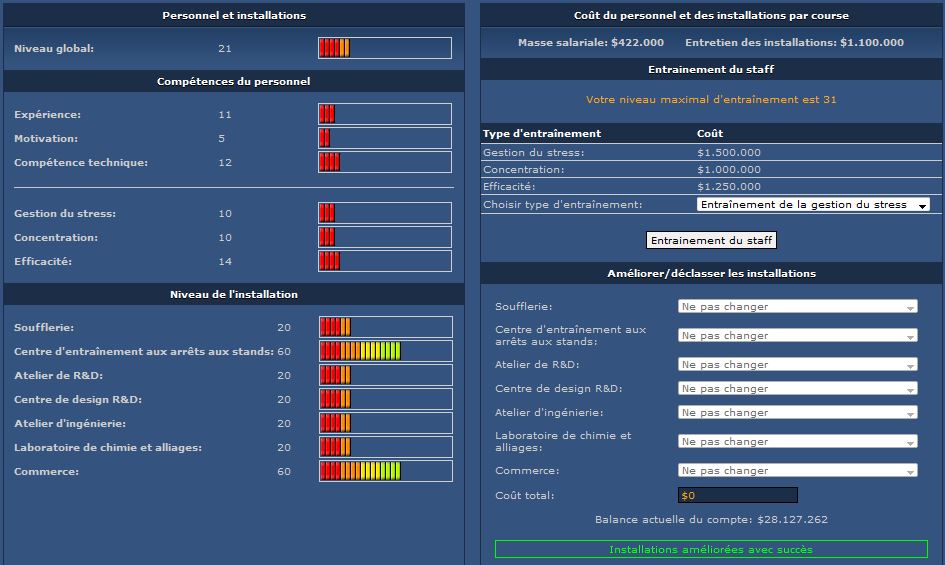Click the Motivation level bar

pos(385,138)
